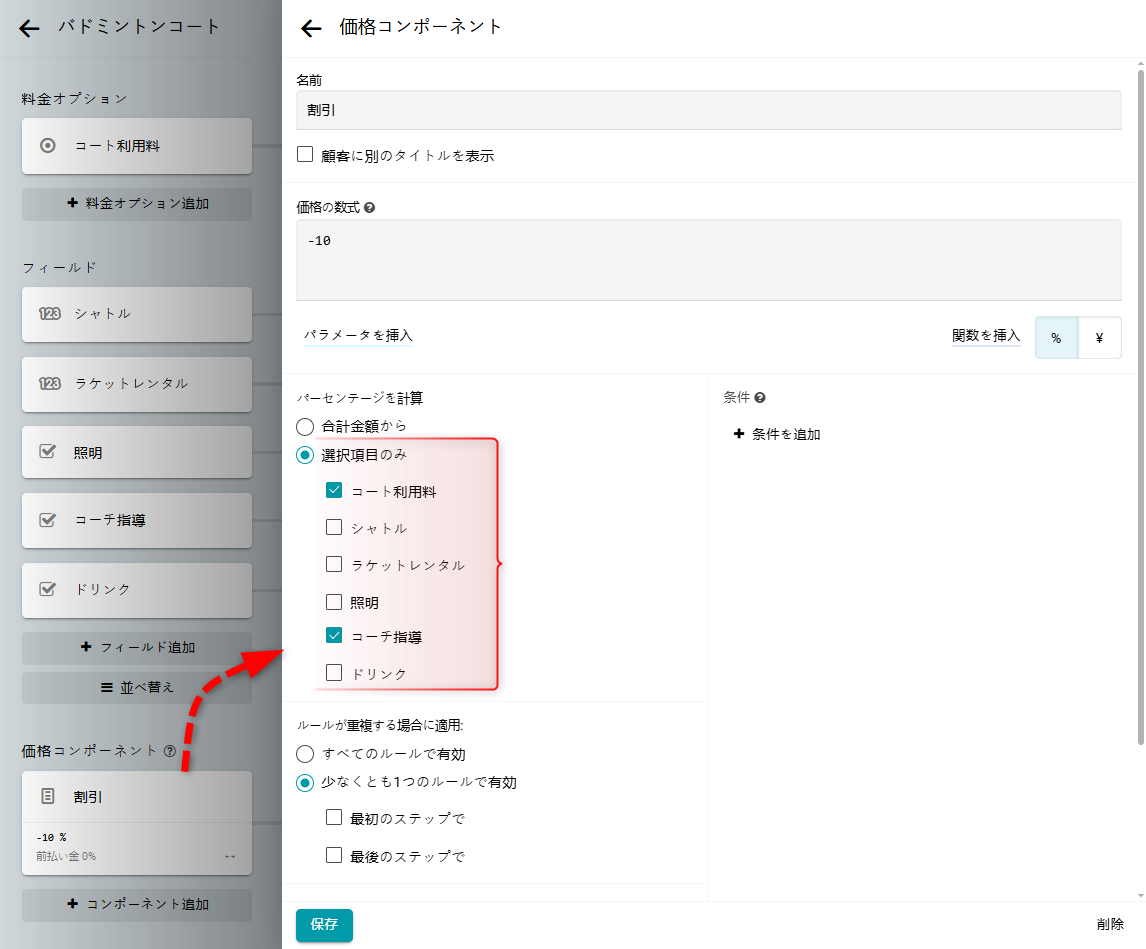Select the percent (%) unit button
This screenshot has width=1146, height=949.
click(x=1056, y=338)
